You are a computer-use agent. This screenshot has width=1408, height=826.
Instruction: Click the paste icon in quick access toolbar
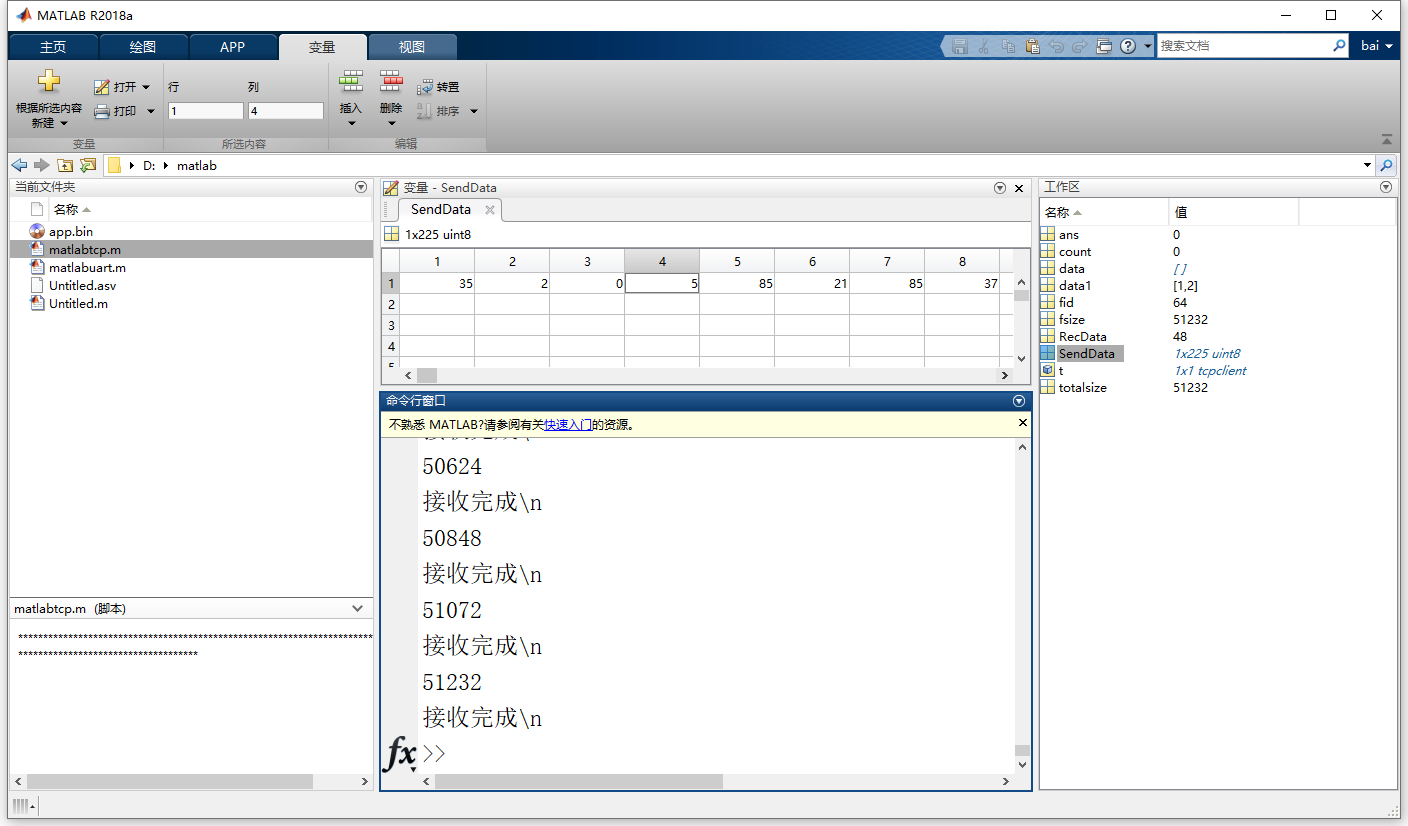[1032, 46]
